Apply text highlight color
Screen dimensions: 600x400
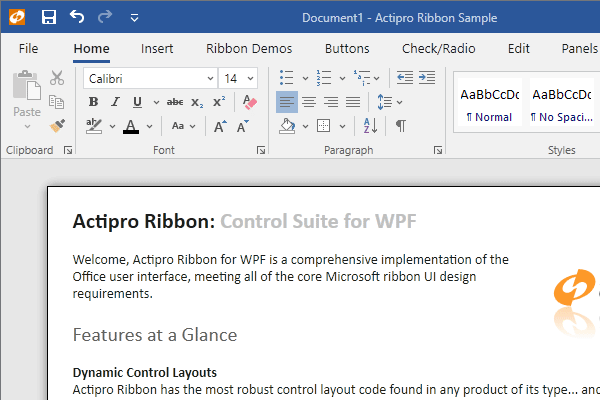pos(94,126)
